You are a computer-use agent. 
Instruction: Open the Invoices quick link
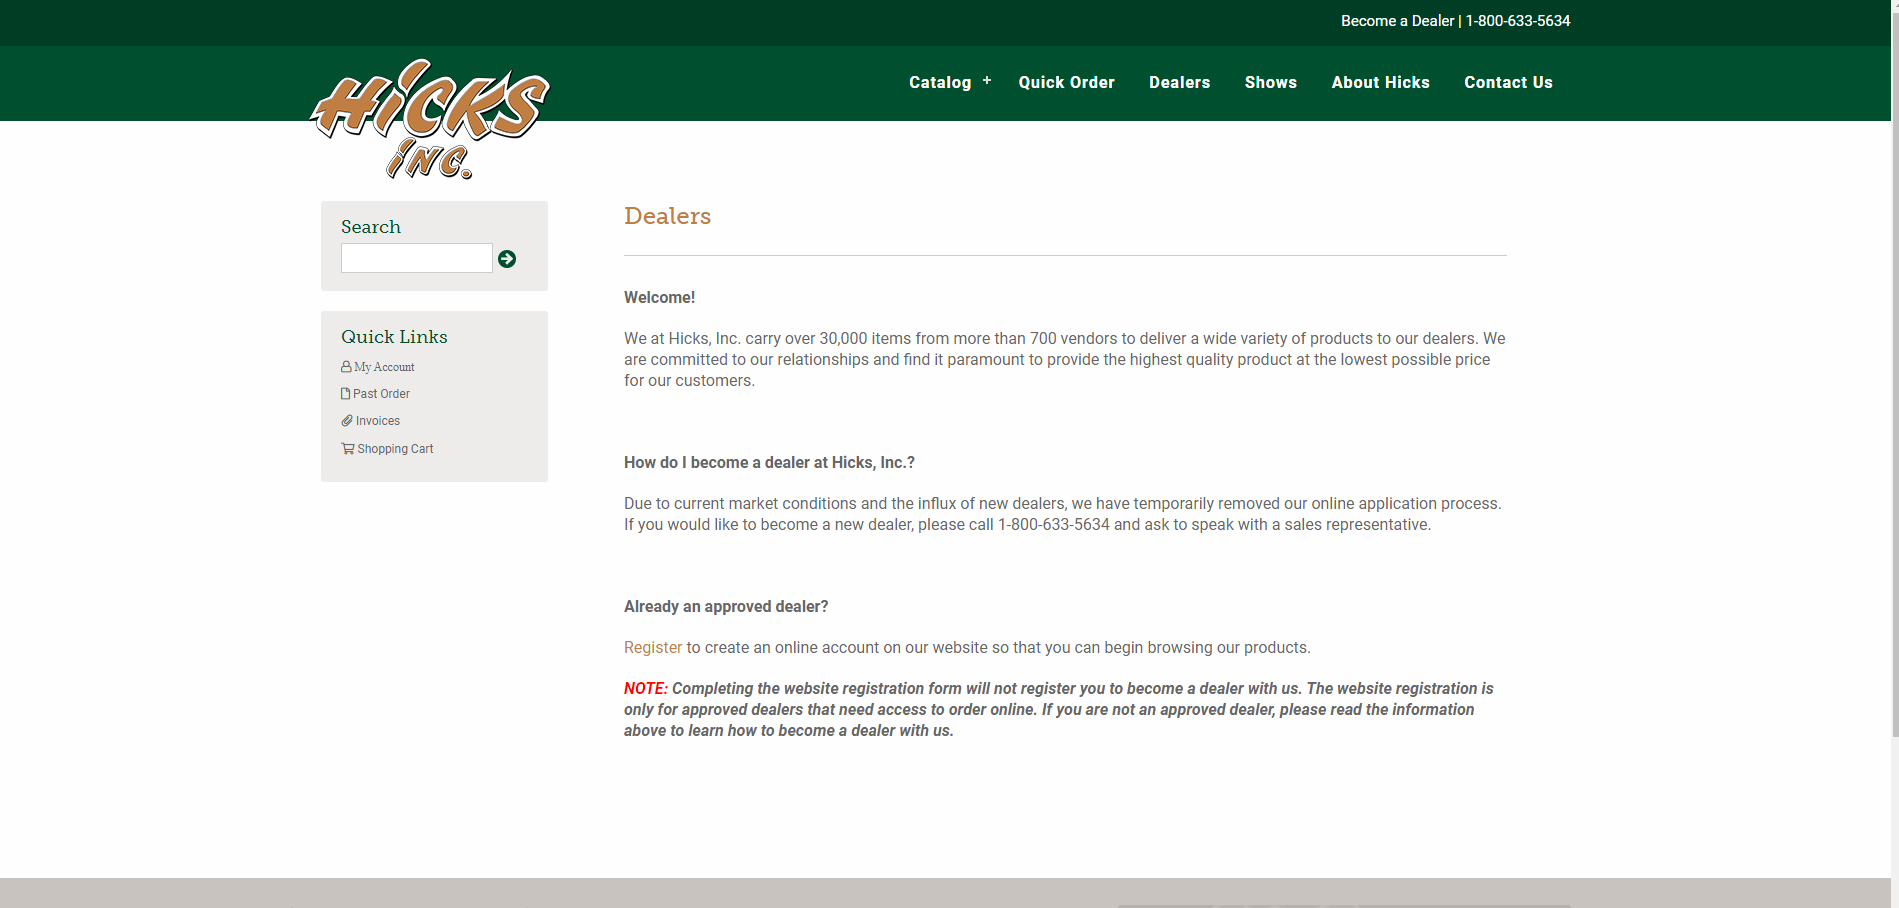point(378,421)
